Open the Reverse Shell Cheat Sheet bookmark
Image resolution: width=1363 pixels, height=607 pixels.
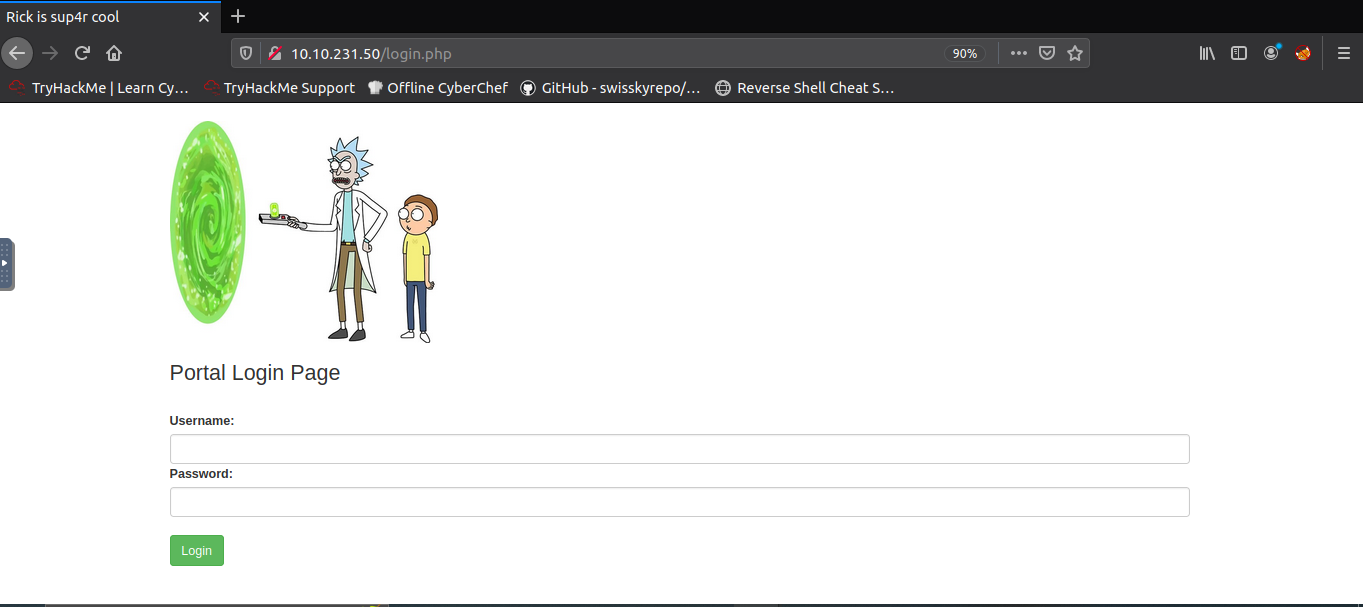click(x=804, y=88)
